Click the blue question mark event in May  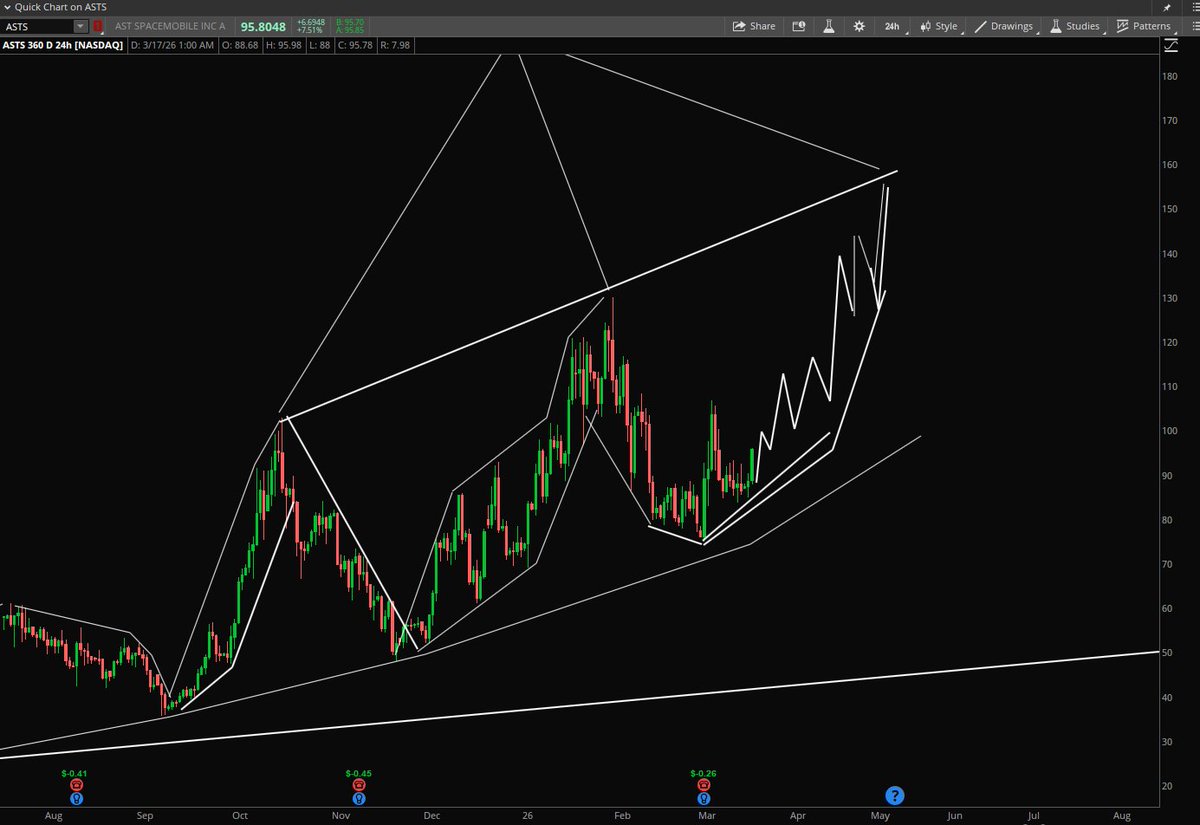coord(895,796)
